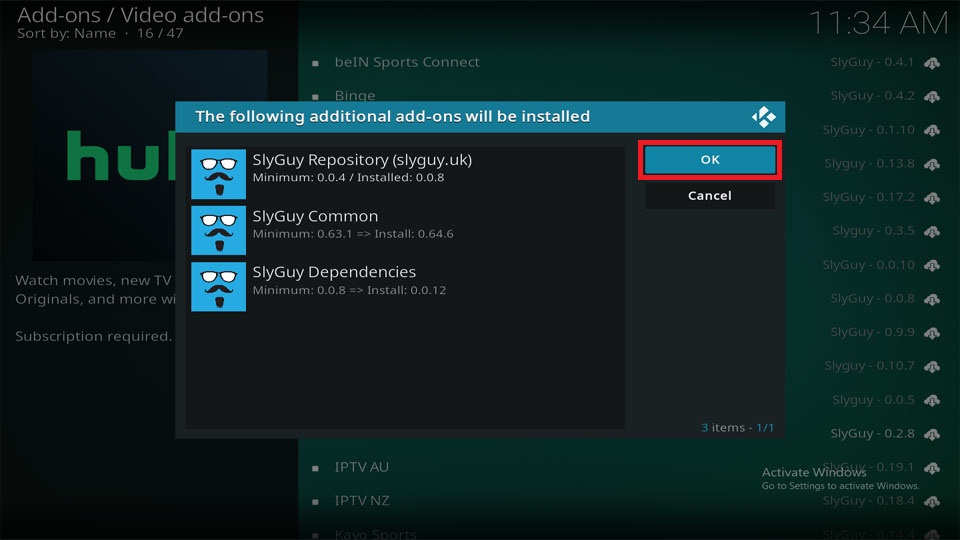Screen dimensions: 960x540
Task: Click cloud icon next to Slyguy - 0.0.8
Action: [932, 299]
